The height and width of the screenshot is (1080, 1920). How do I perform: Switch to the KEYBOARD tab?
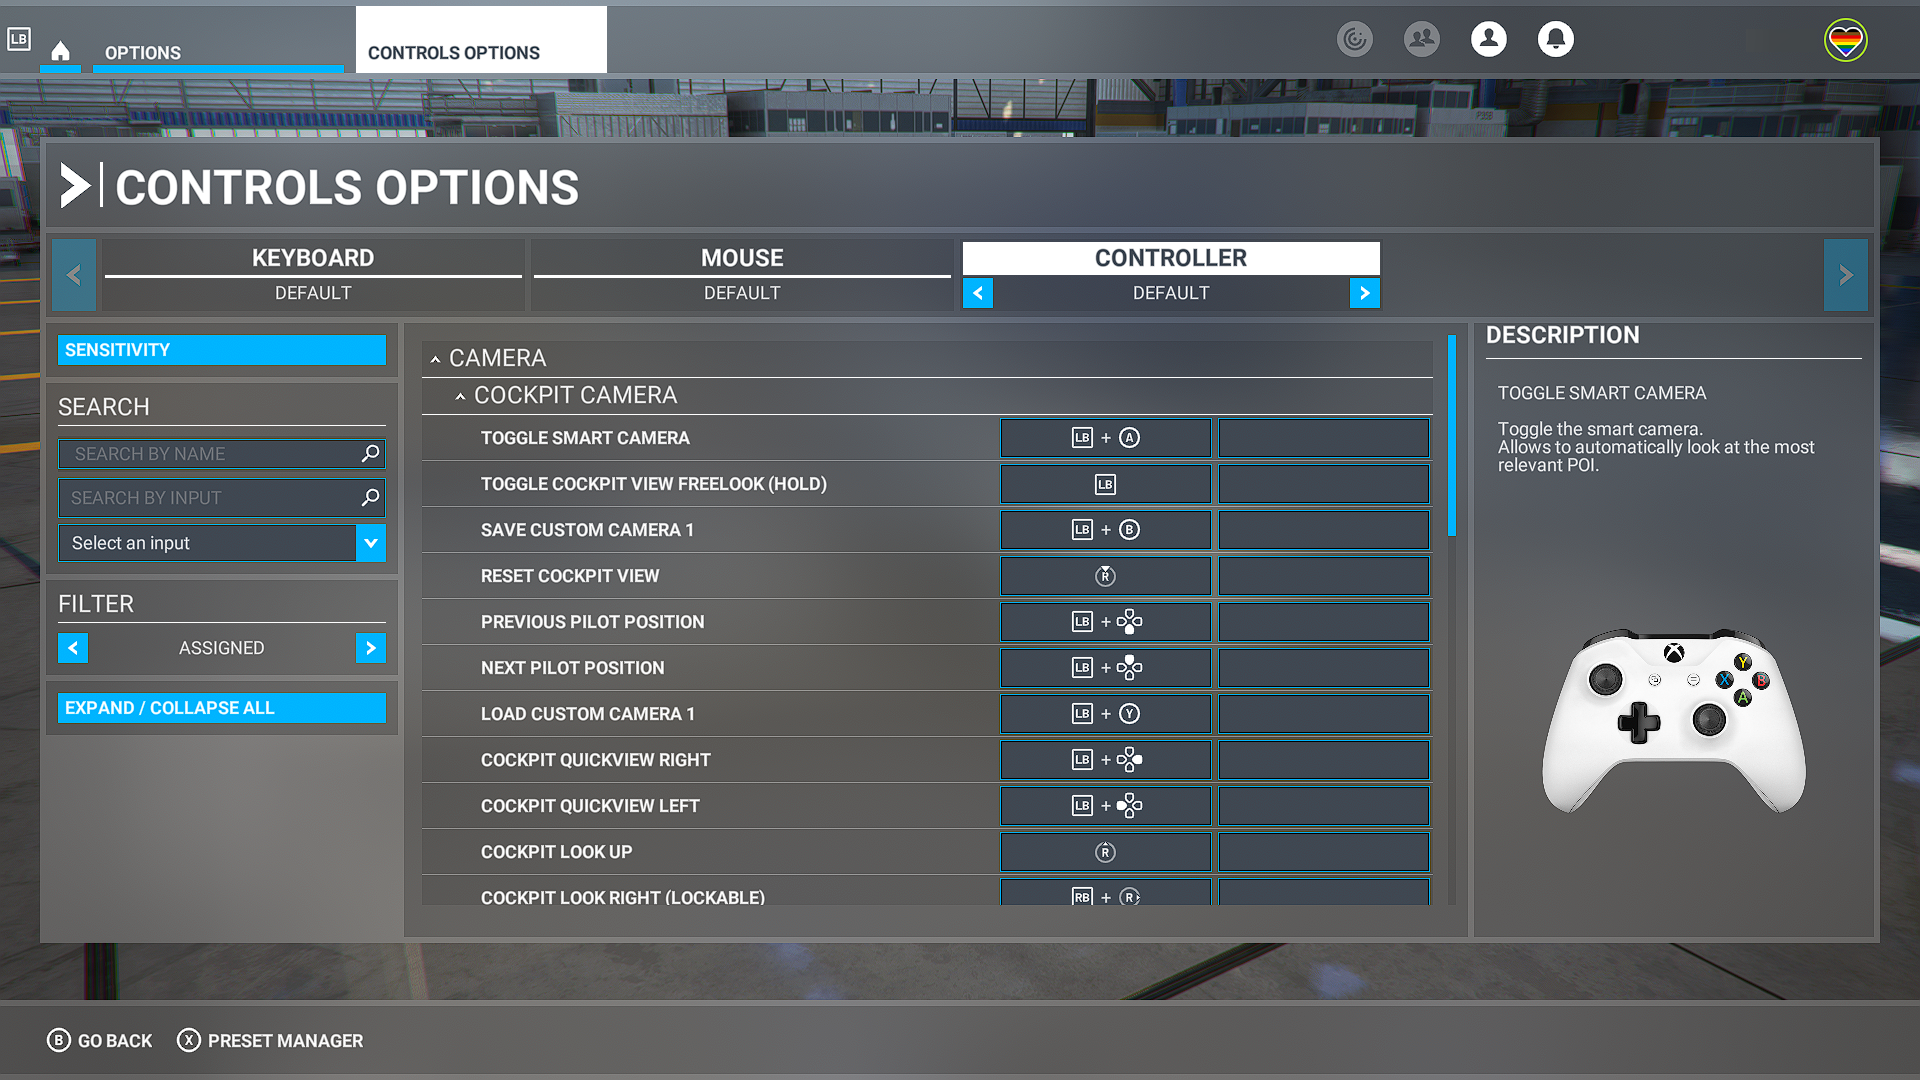tap(313, 257)
